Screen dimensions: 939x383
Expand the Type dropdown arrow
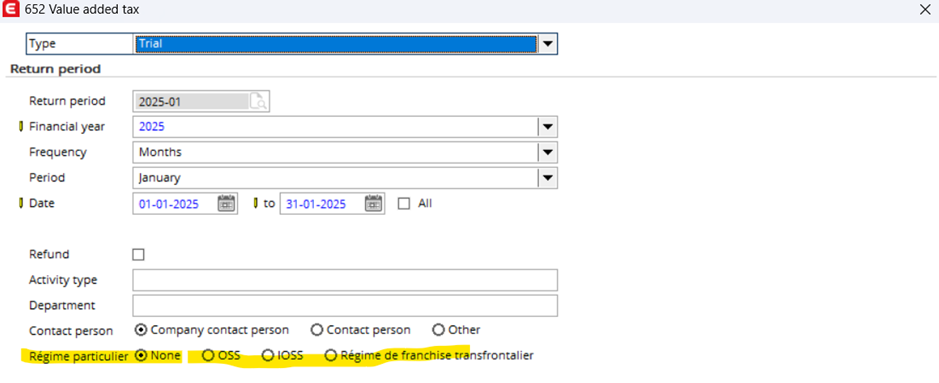pos(547,44)
